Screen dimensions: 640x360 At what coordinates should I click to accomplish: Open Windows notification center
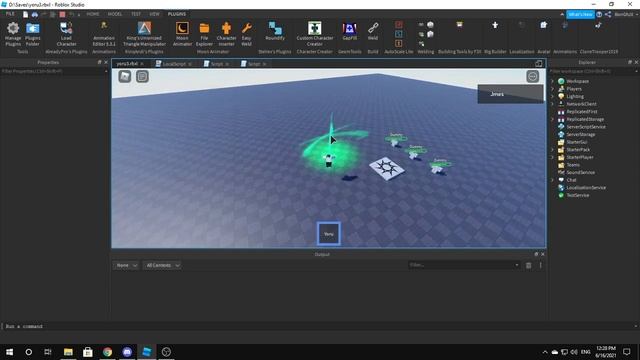[627, 352]
